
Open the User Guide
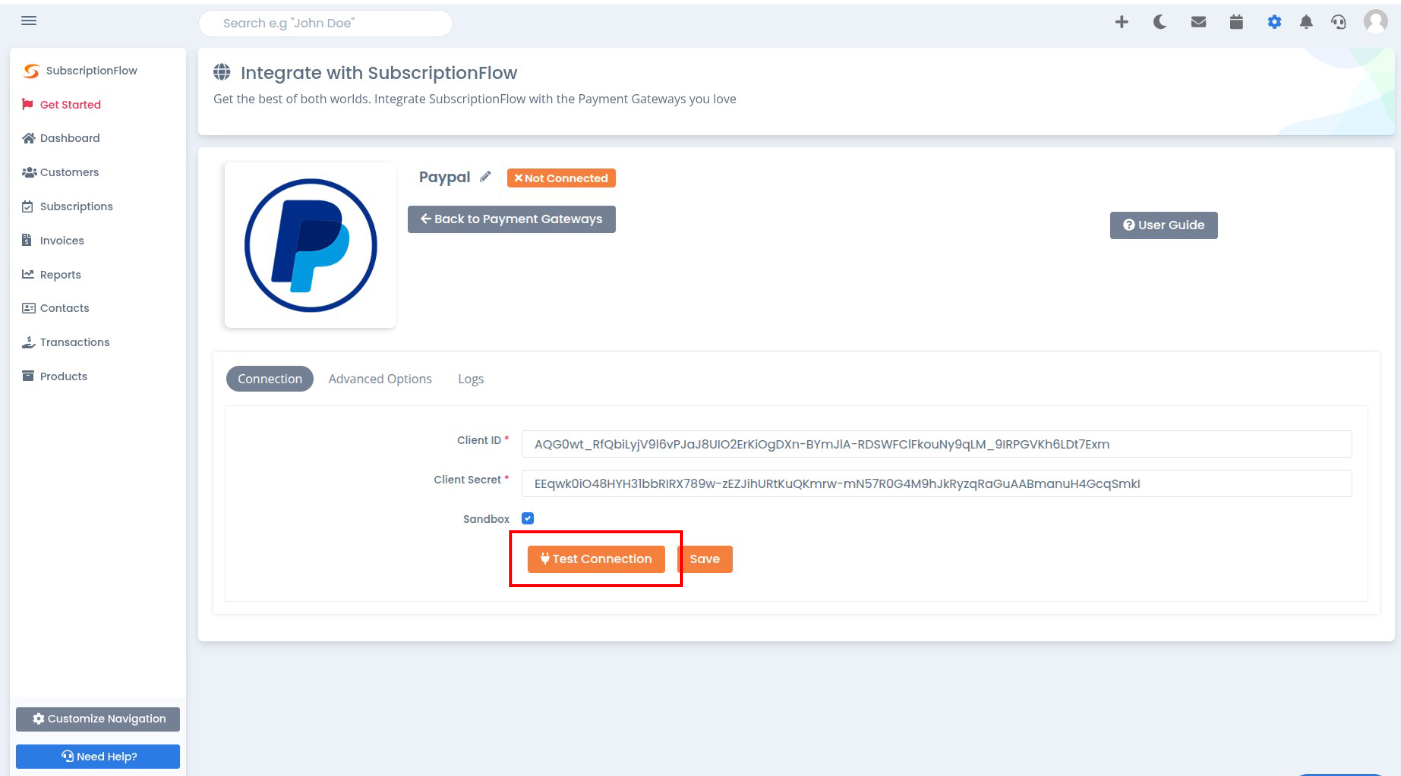click(1164, 225)
